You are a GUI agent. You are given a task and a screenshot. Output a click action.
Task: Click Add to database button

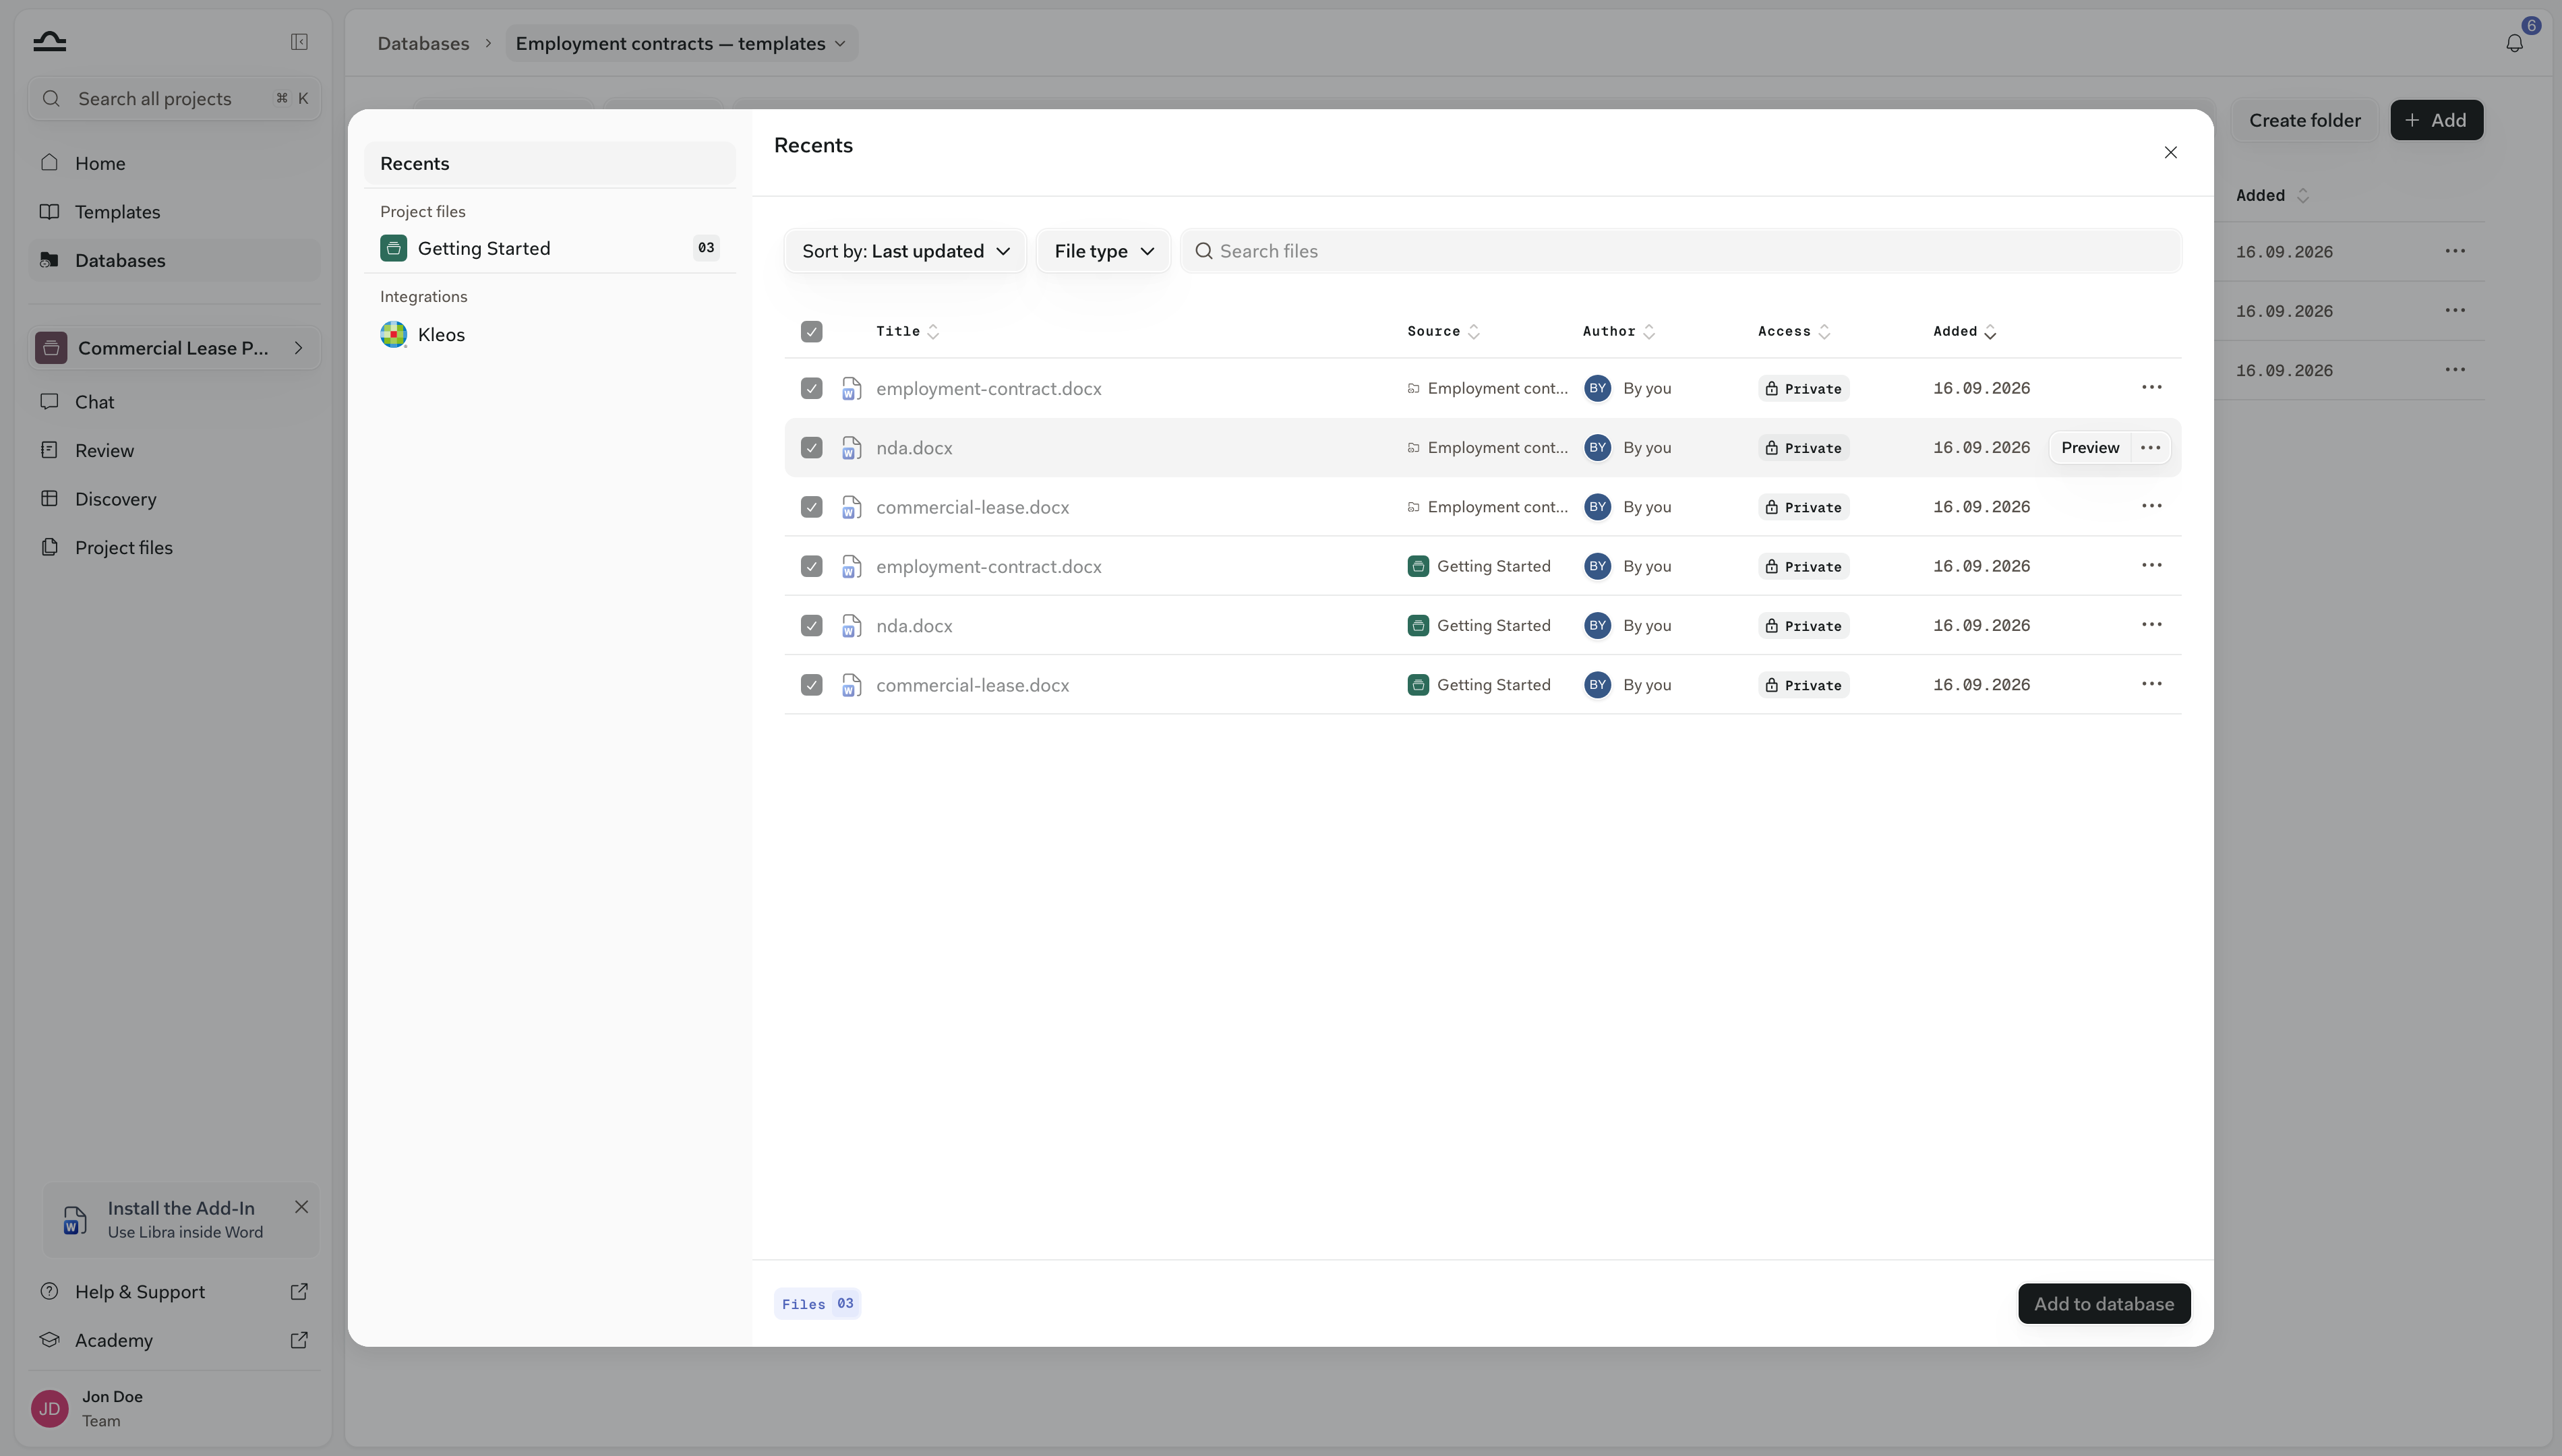[x=2104, y=1303]
